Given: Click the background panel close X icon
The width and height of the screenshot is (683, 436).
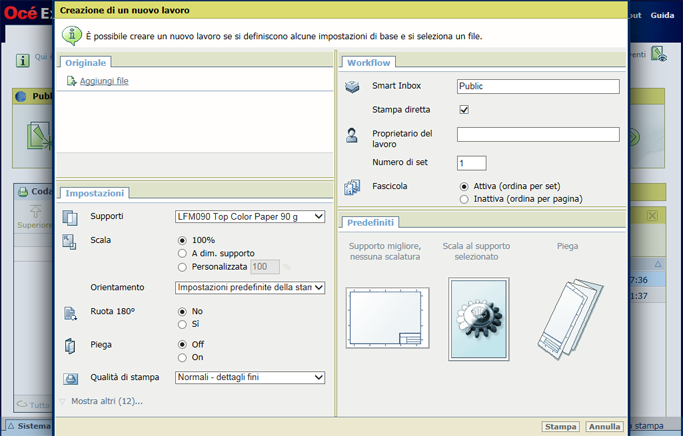Looking at the screenshot, I should (x=652, y=216).
